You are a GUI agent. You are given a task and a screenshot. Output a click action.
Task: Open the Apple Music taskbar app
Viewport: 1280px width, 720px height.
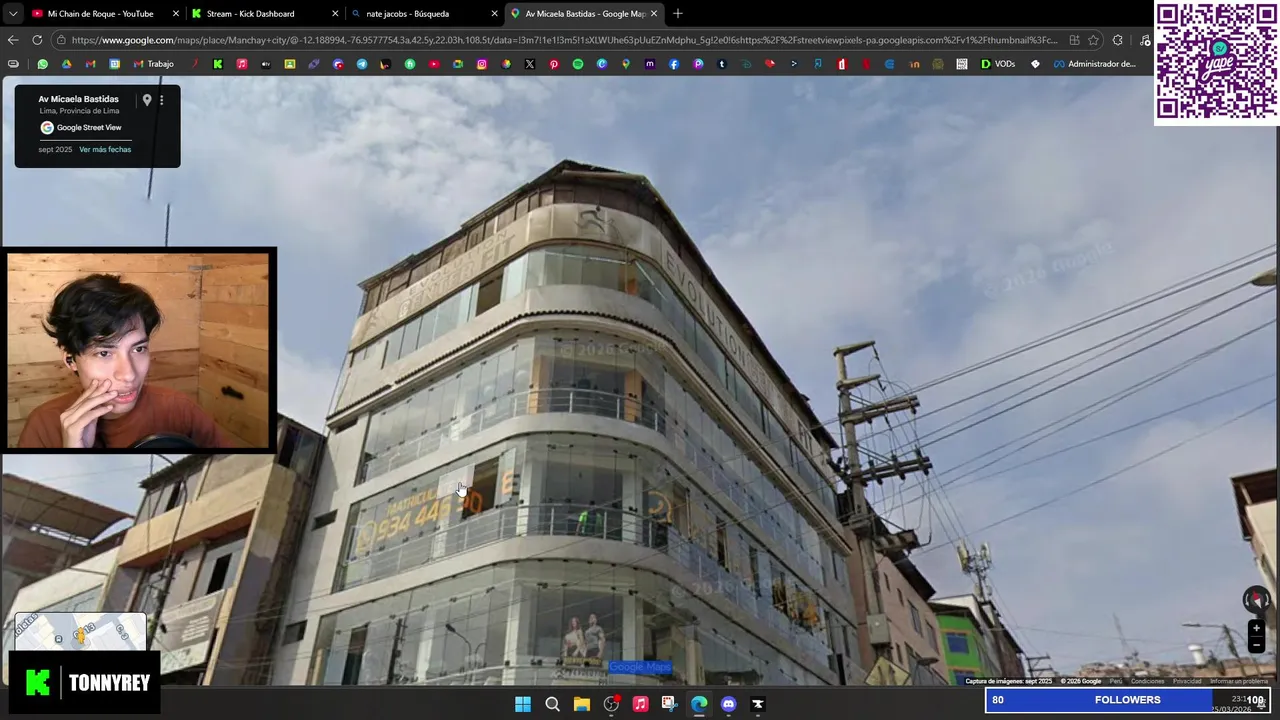(640, 704)
